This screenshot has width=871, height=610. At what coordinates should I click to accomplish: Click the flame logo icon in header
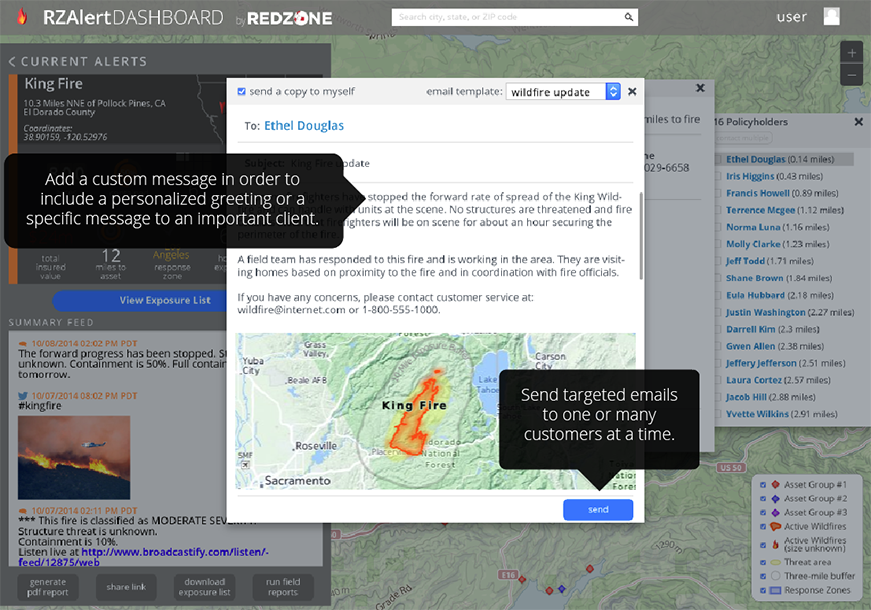(22, 16)
